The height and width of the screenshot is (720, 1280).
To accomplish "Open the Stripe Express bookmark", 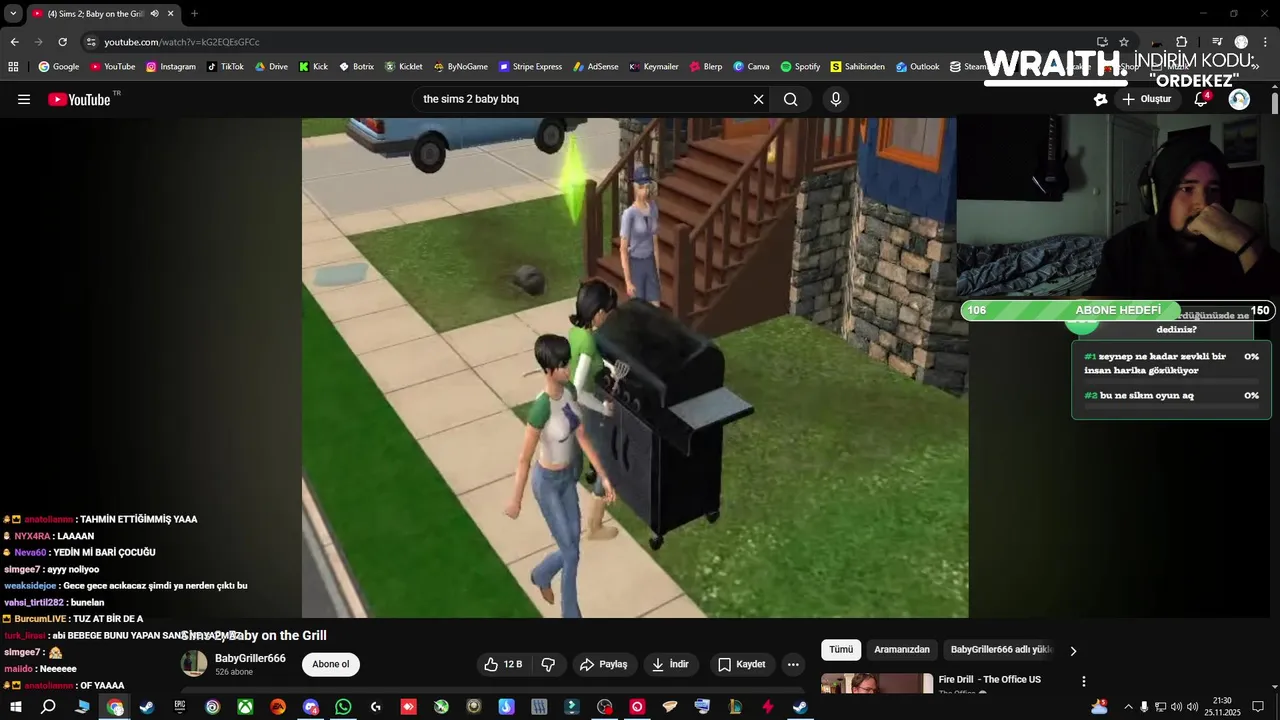I will point(530,67).
